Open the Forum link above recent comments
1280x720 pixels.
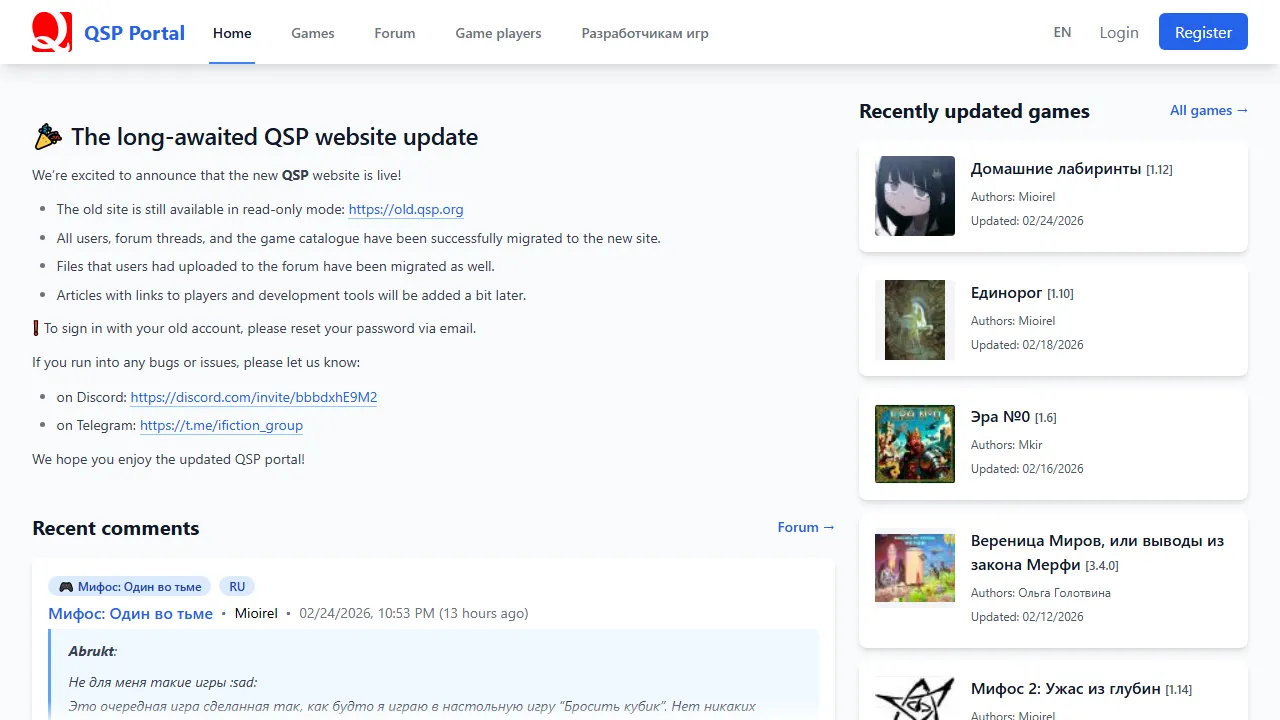click(x=806, y=527)
